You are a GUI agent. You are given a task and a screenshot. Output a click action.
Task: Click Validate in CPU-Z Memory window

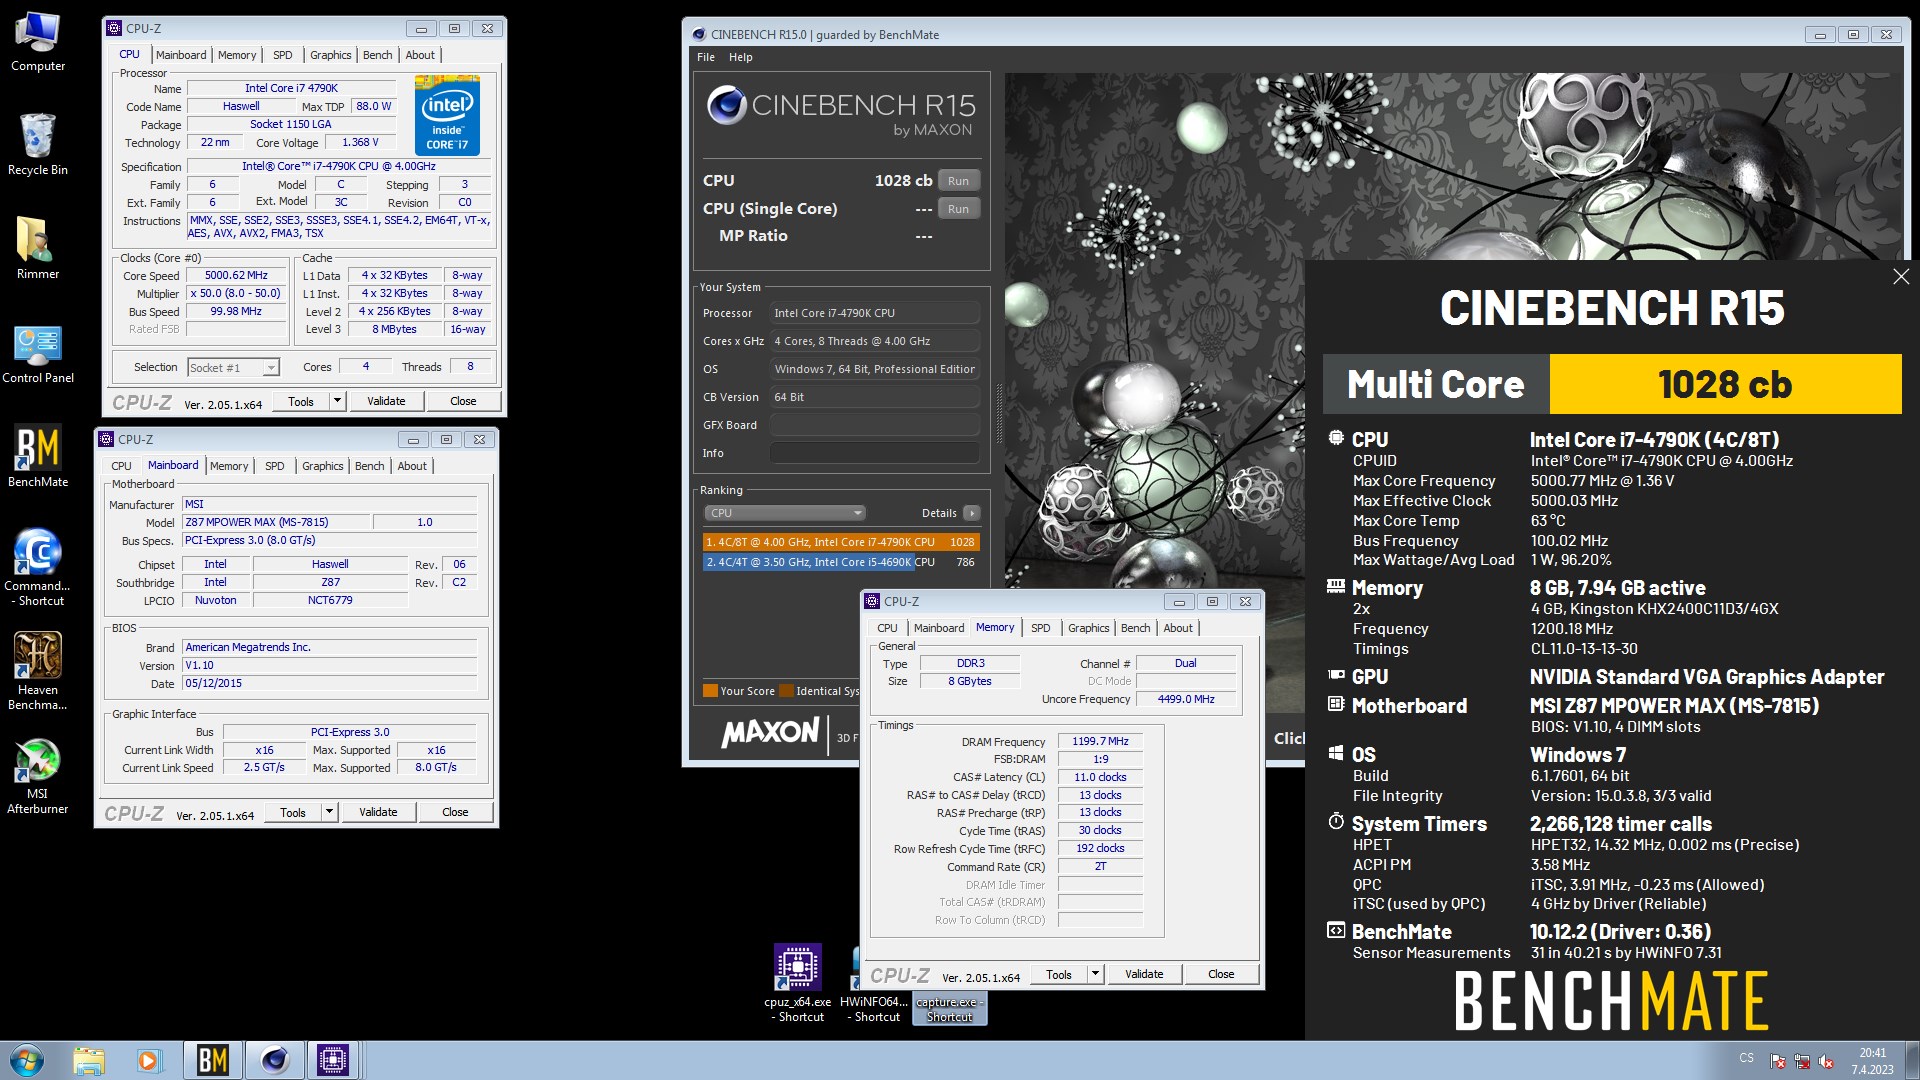[1144, 974]
